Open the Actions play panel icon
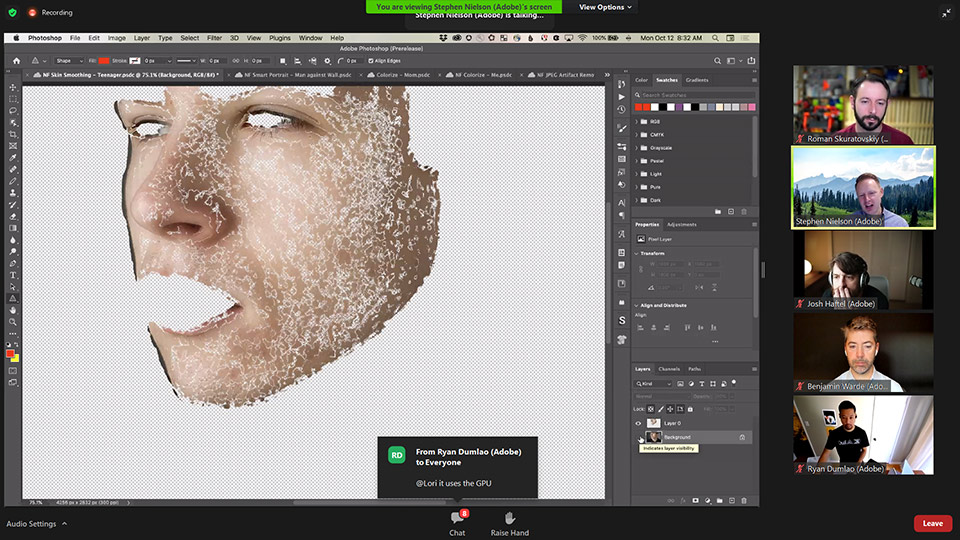Viewport: 960px width, 540px height. tap(621, 97)
